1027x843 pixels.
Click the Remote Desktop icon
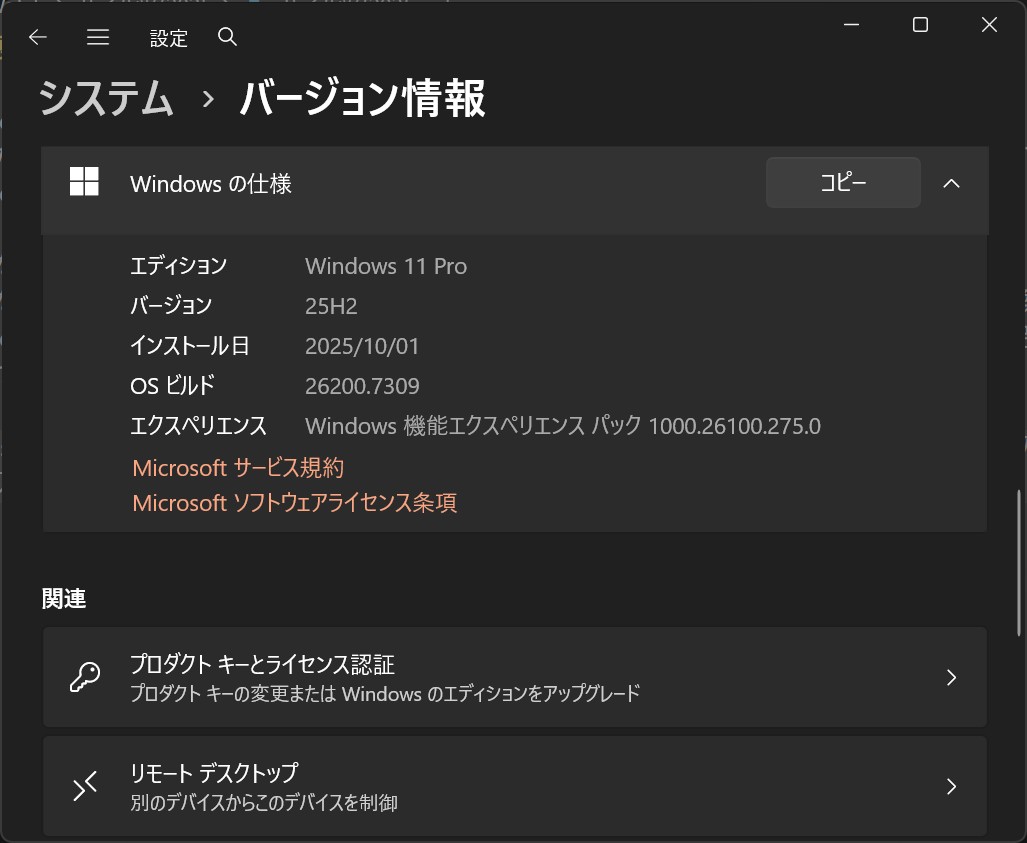pyautogui.click(x=85, y=785)
